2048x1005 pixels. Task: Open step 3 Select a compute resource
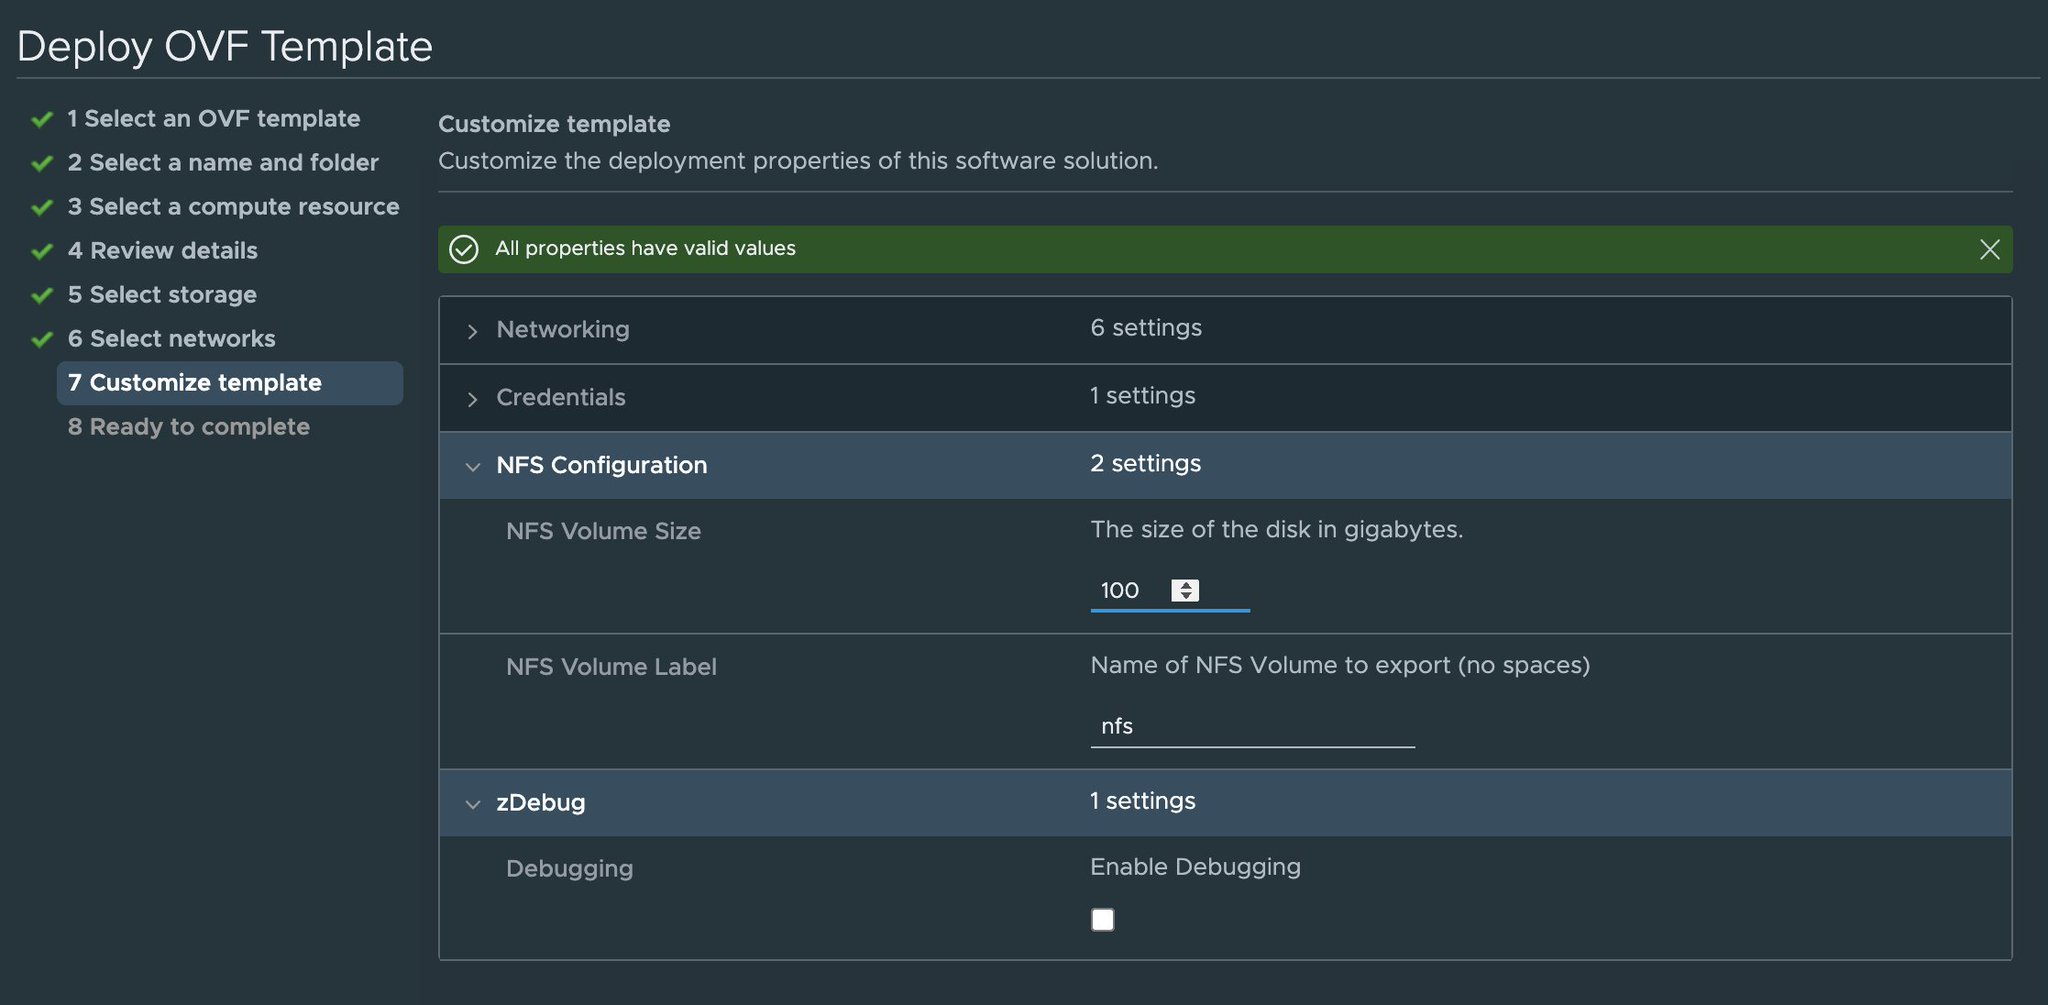tap(233, 207)
